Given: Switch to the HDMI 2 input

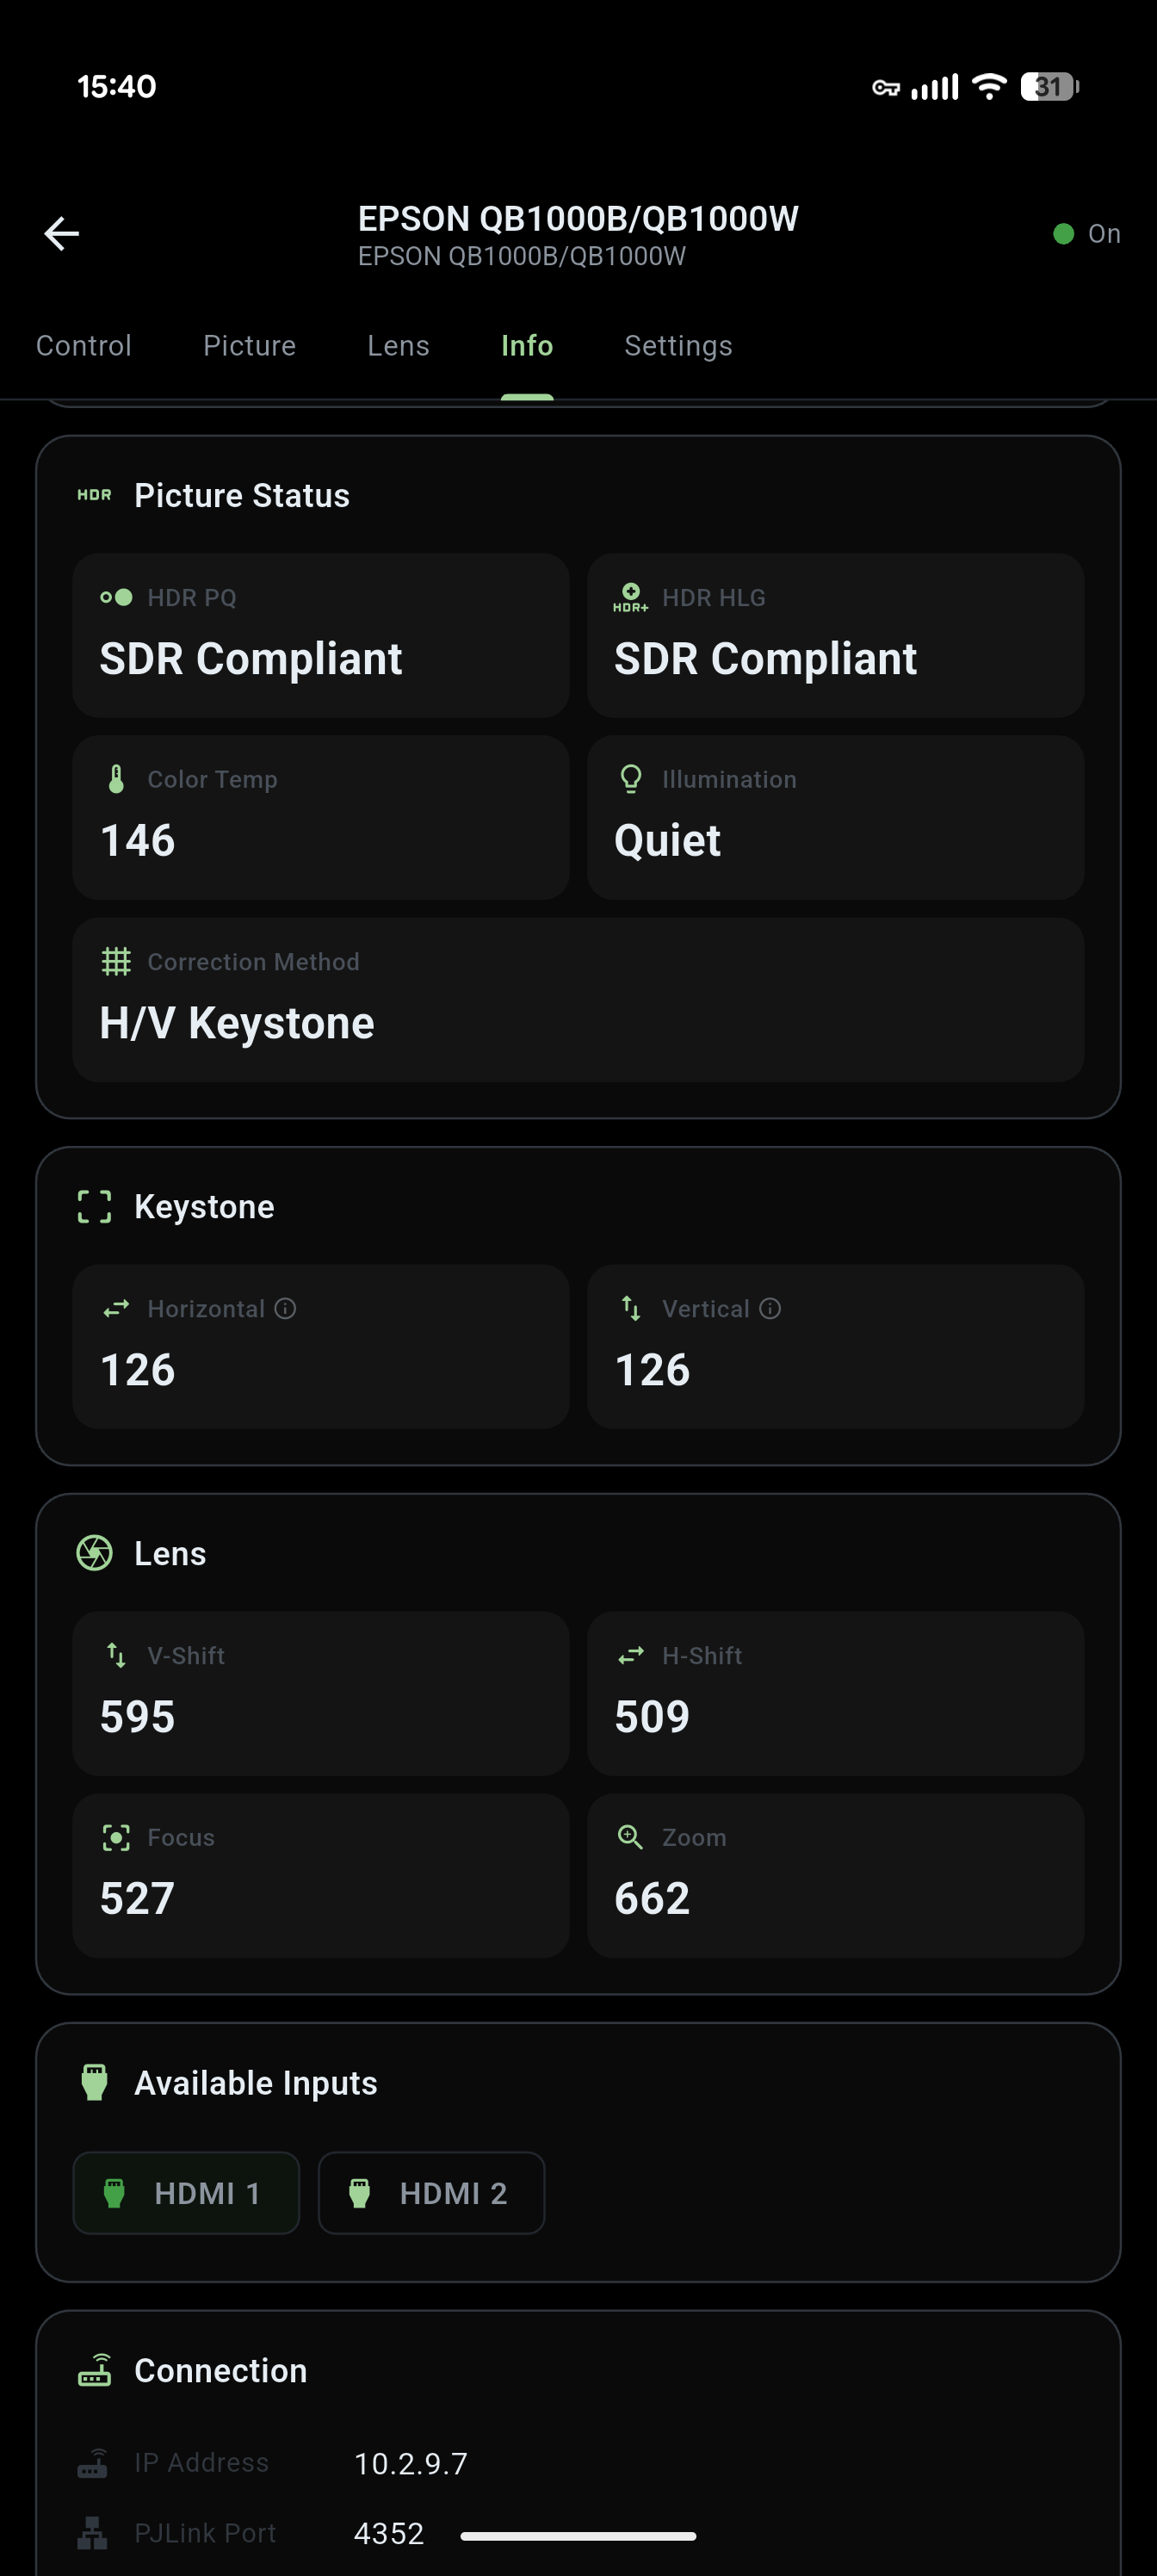Looking at the screenshot, I should (x=432, y=2193).
